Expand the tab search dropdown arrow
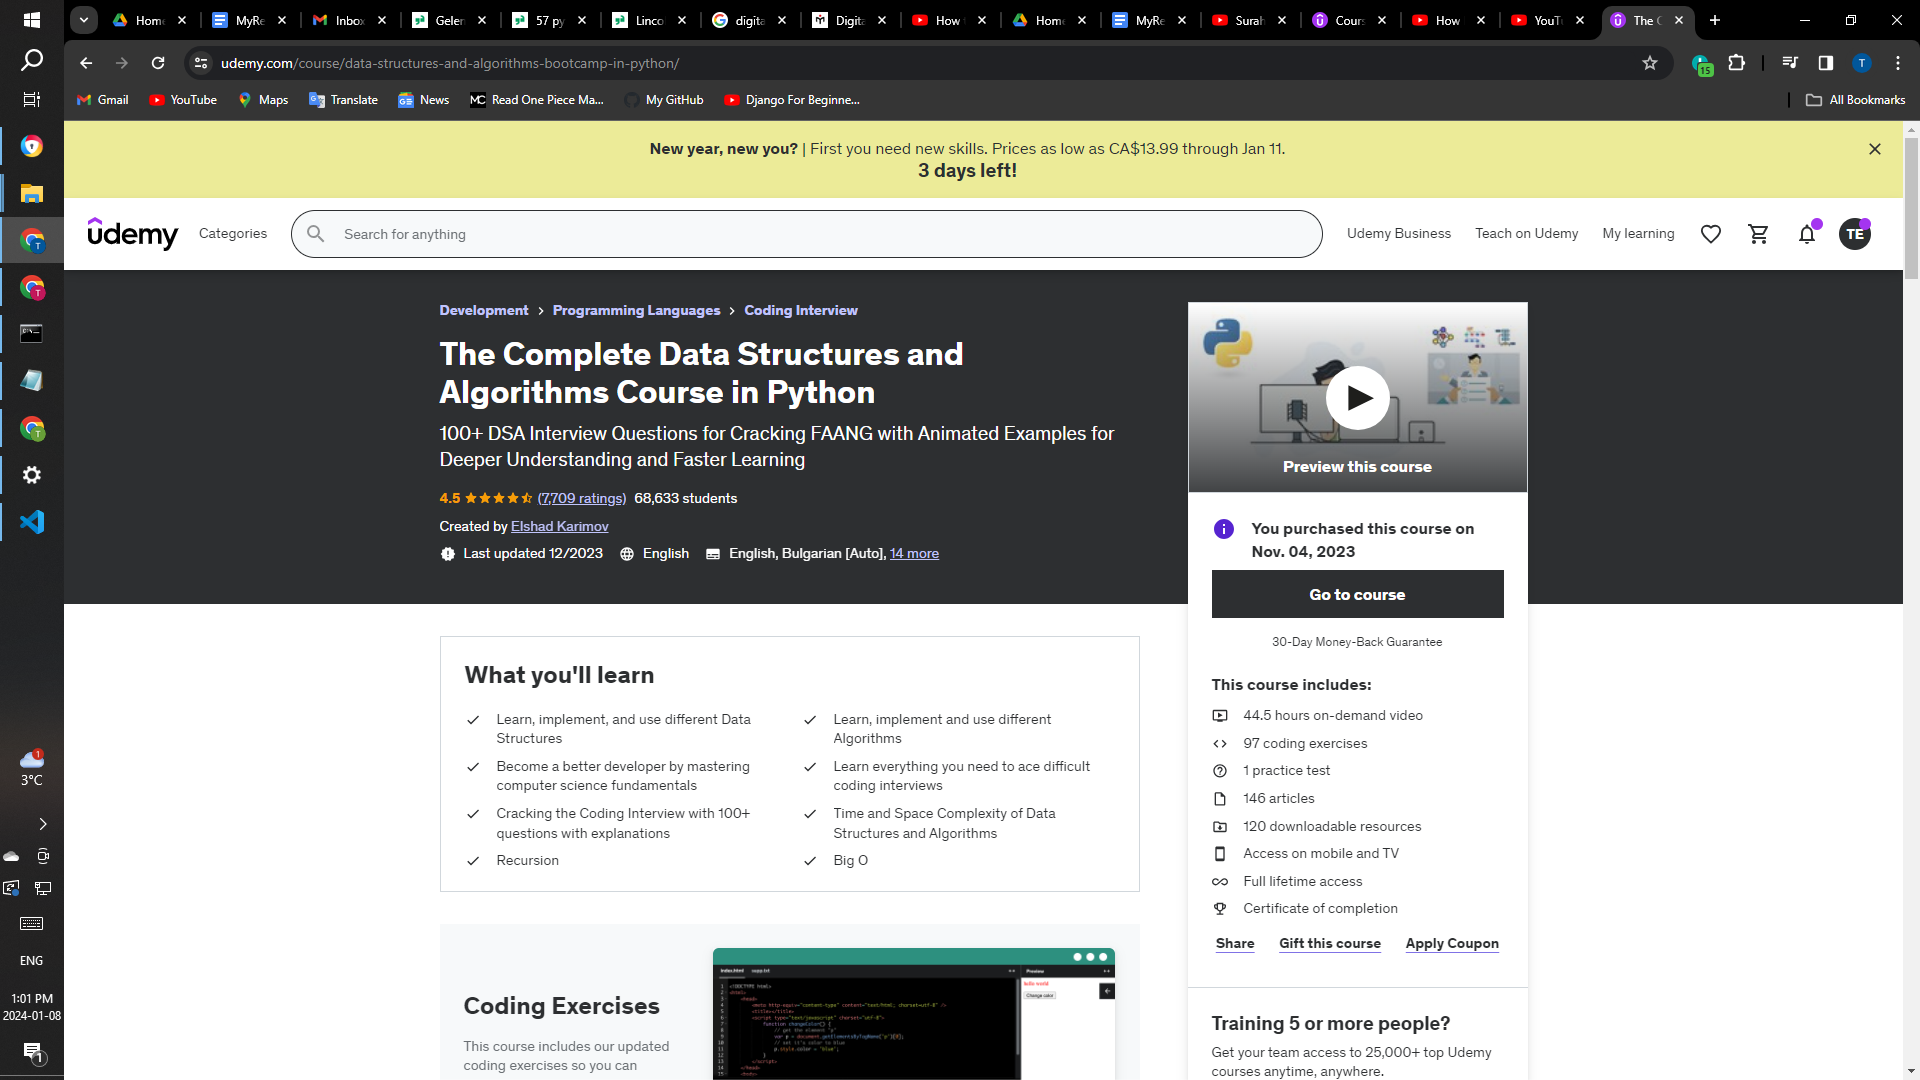1920x1080 pixels. tap(84, 20)
